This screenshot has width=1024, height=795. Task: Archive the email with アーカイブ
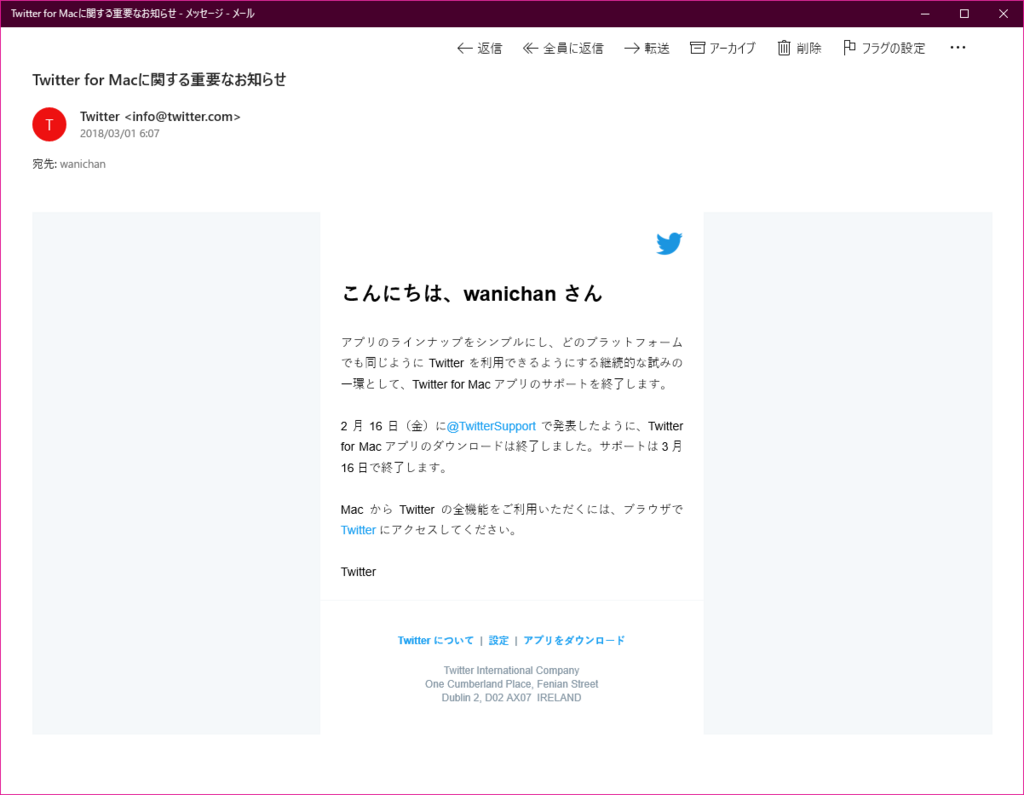723,48
